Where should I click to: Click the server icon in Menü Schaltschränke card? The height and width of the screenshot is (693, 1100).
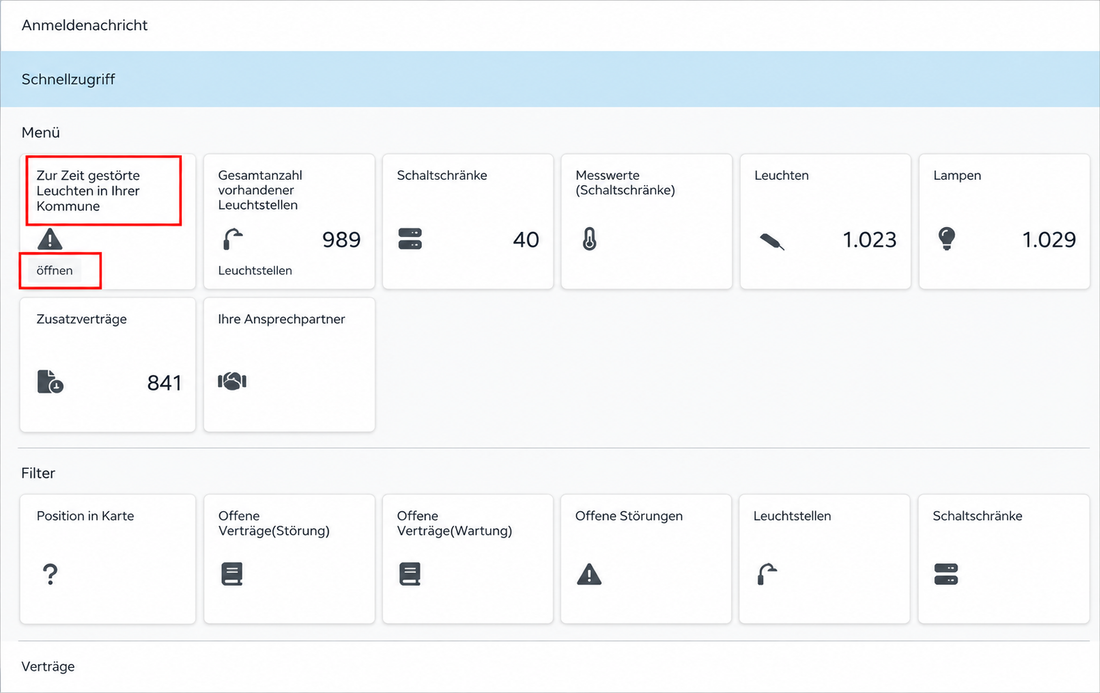point(410,238)
